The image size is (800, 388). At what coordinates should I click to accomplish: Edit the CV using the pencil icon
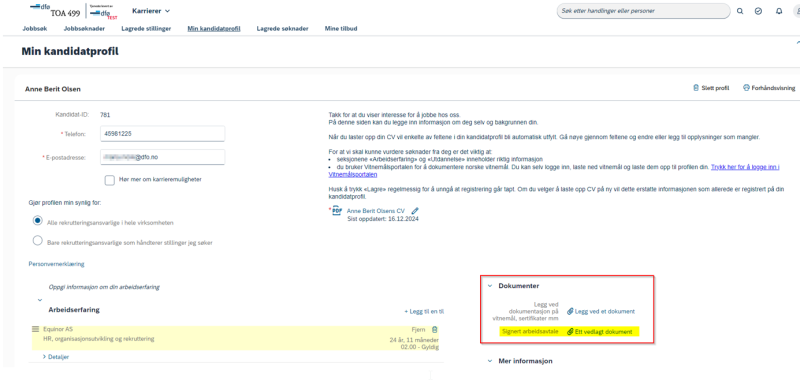click(x=415, y=210)
